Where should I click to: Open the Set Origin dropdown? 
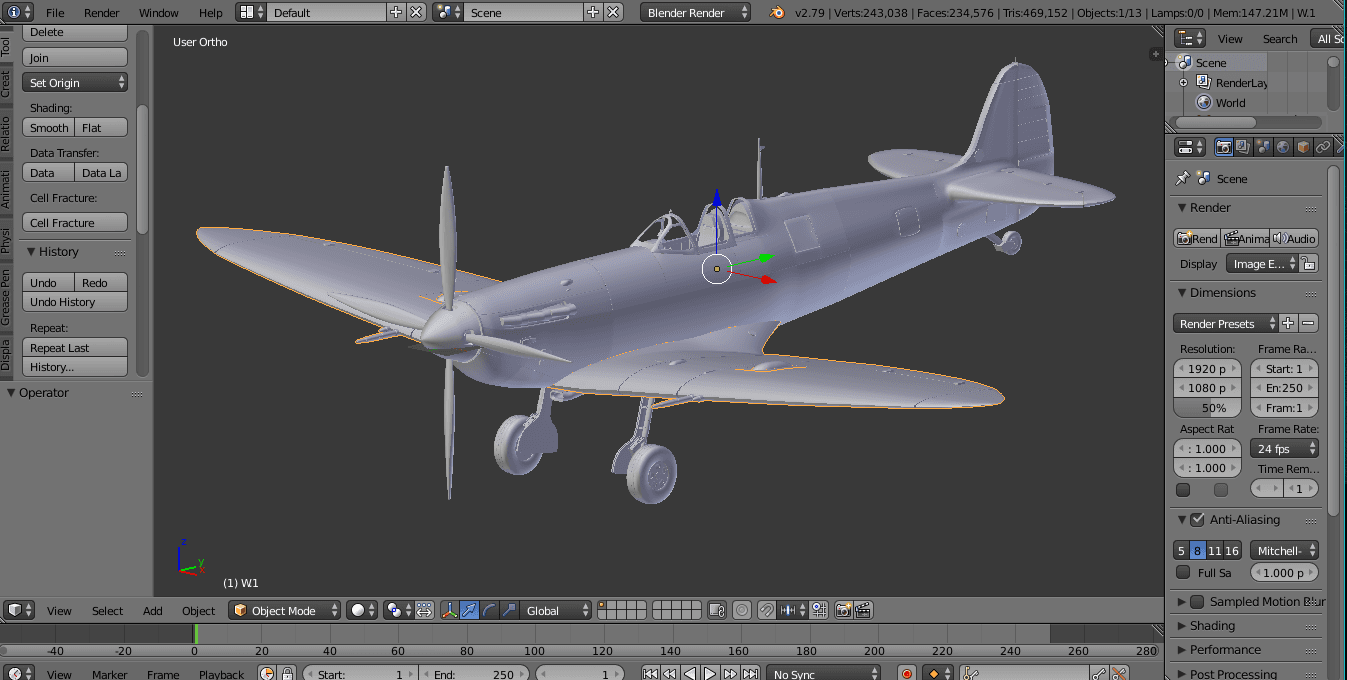(75, 83)
